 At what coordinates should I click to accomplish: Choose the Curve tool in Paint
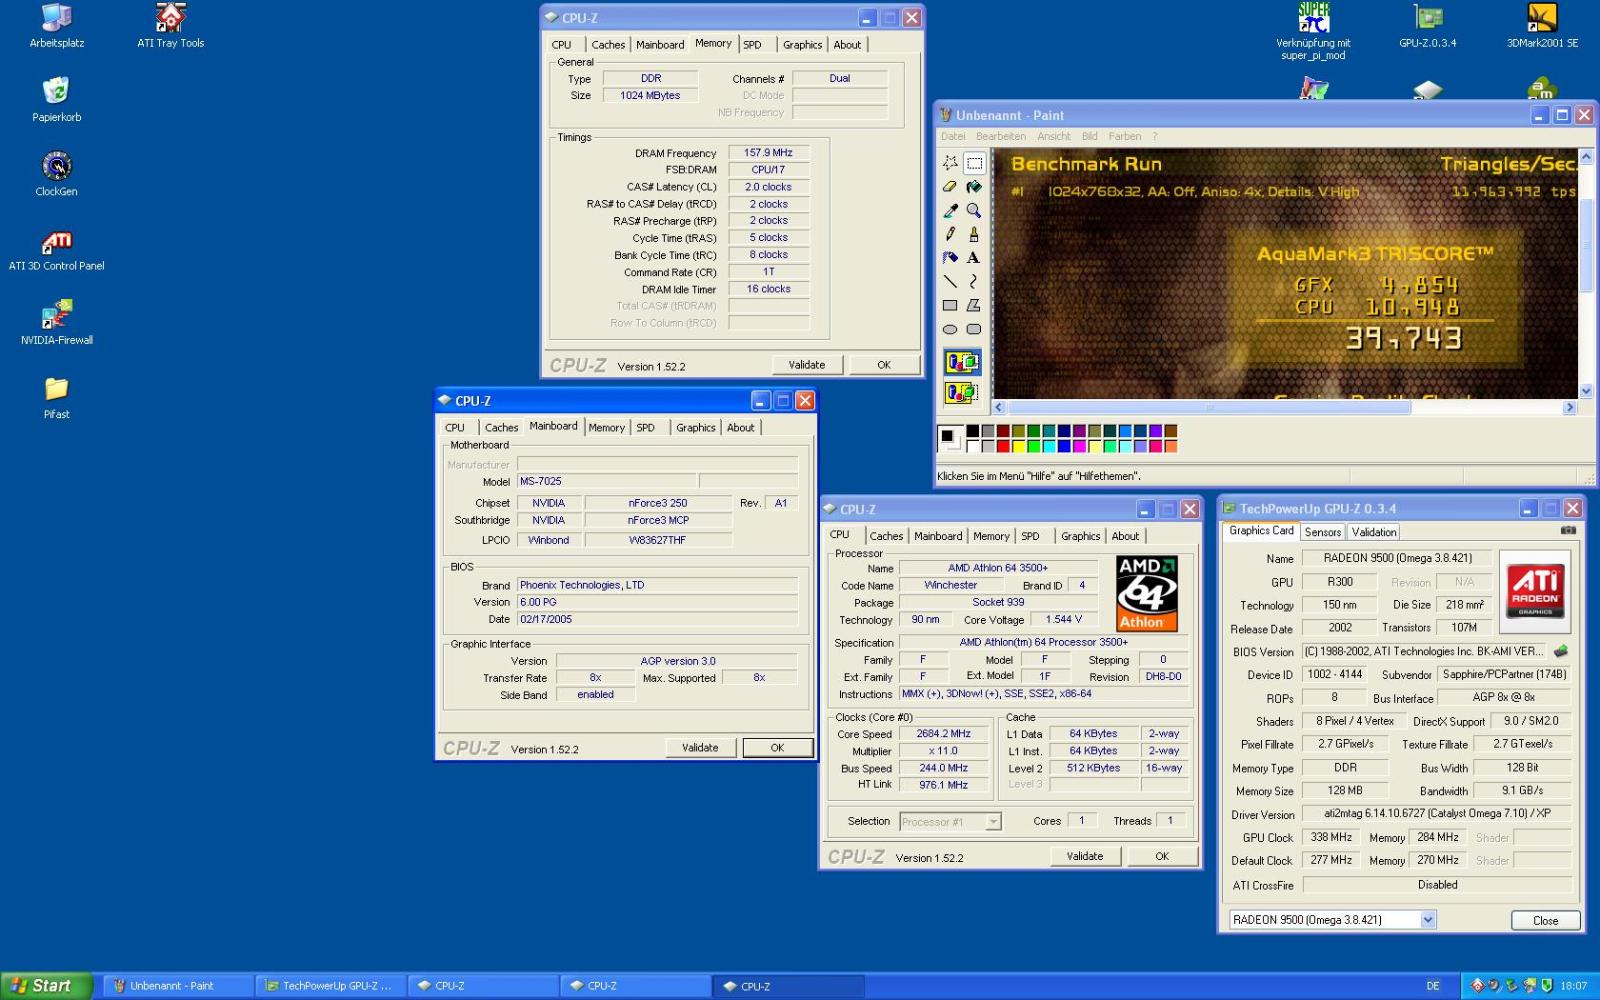click(x=974, y=282)
